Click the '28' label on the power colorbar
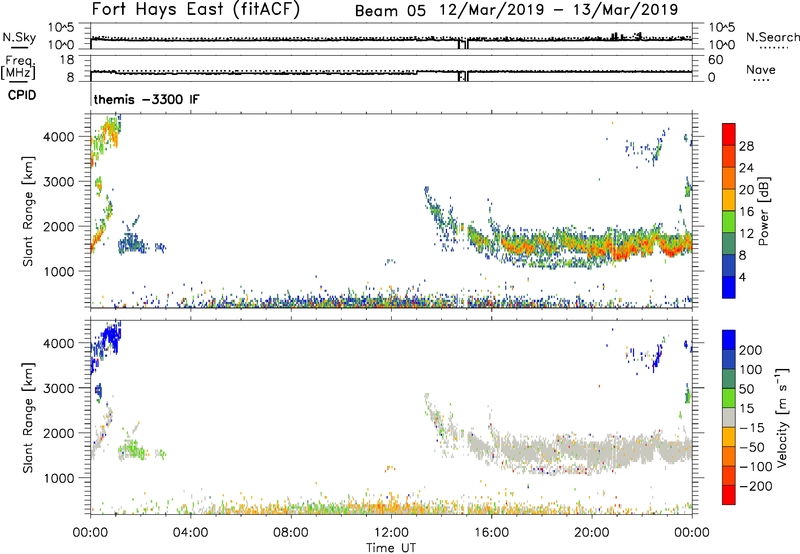The image size is (800, 554). point(746,146)
